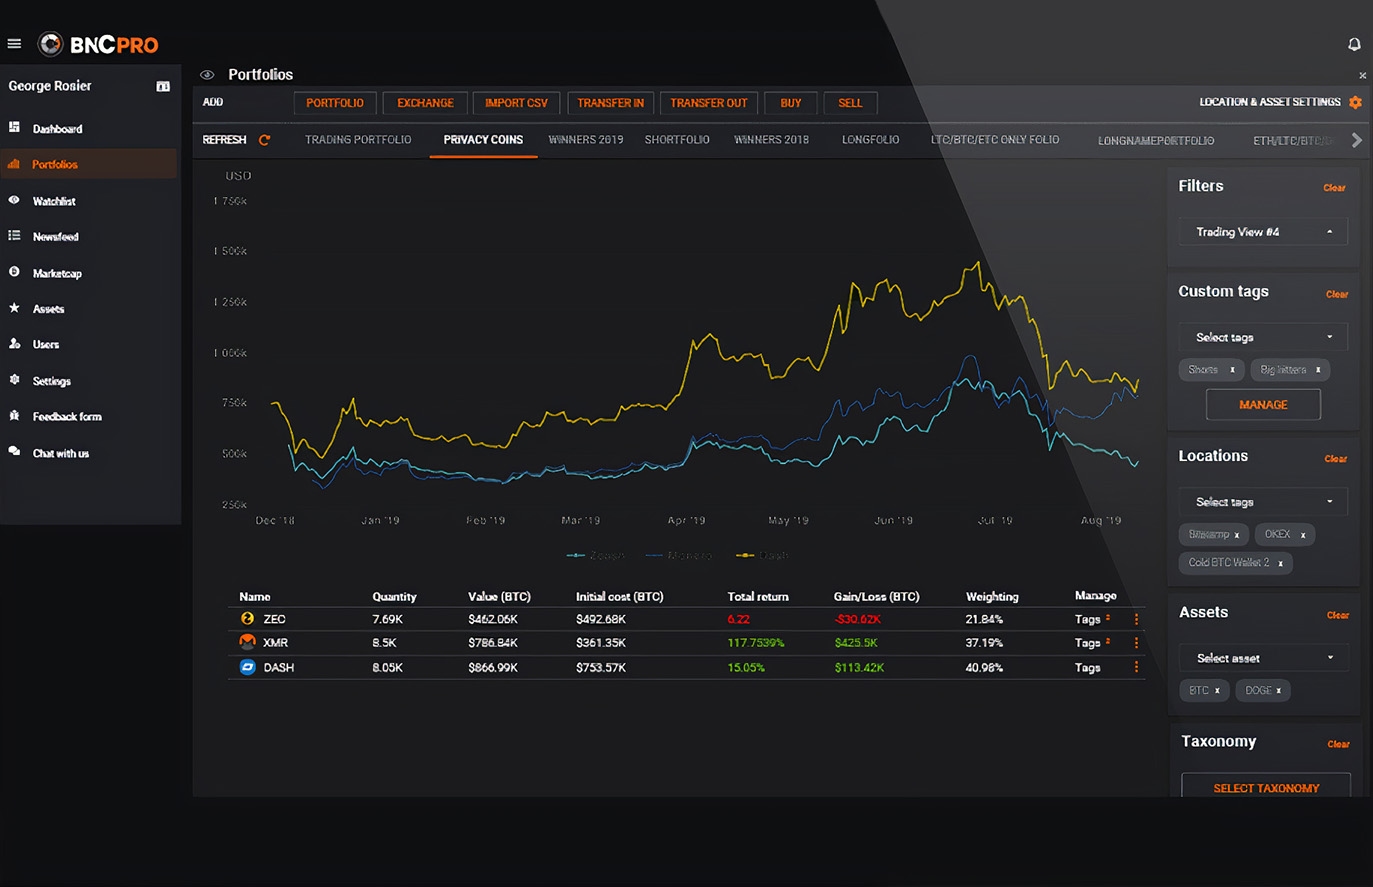The width and height of the screenshot is (1373, 887).
Task: Open XMR row three-dot menu
Action: click(1136, 643)
